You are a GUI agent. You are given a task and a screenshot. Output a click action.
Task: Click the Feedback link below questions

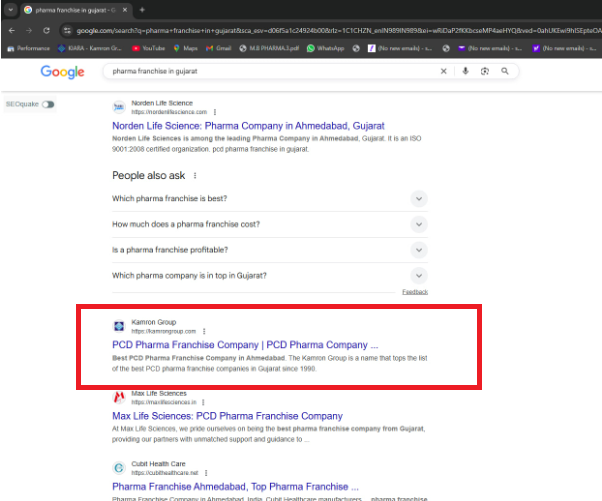(414, 292)
